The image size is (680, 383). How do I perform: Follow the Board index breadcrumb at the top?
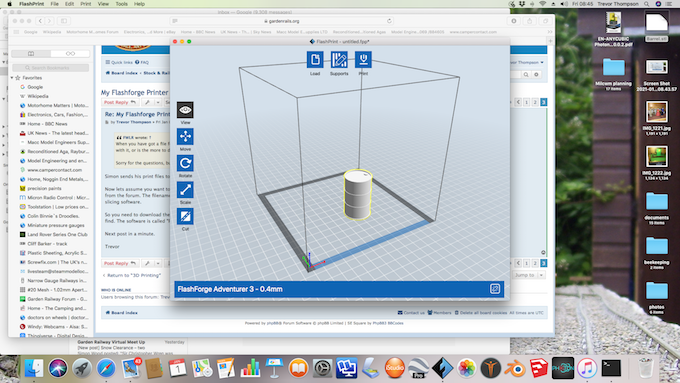122,73
